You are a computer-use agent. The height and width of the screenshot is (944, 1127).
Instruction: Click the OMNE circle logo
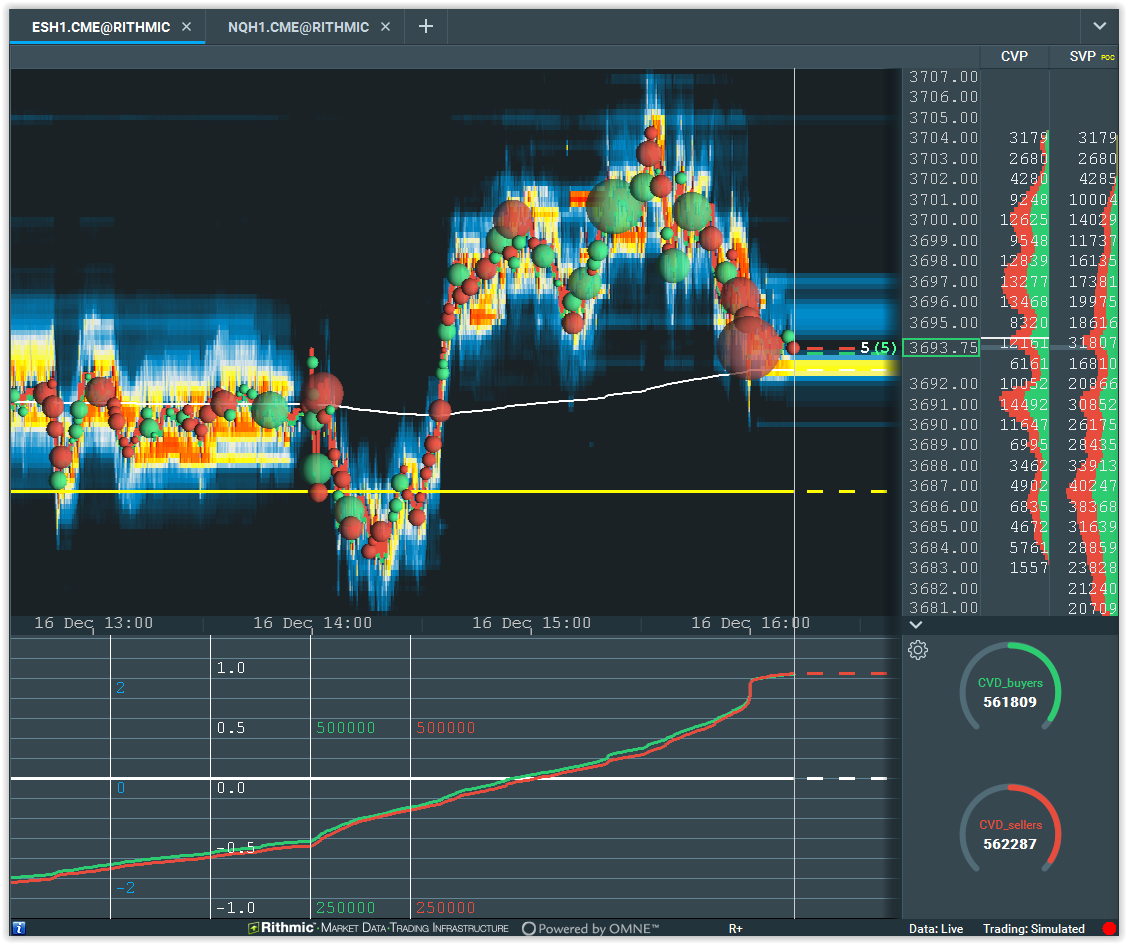click(x=528, y=928)
